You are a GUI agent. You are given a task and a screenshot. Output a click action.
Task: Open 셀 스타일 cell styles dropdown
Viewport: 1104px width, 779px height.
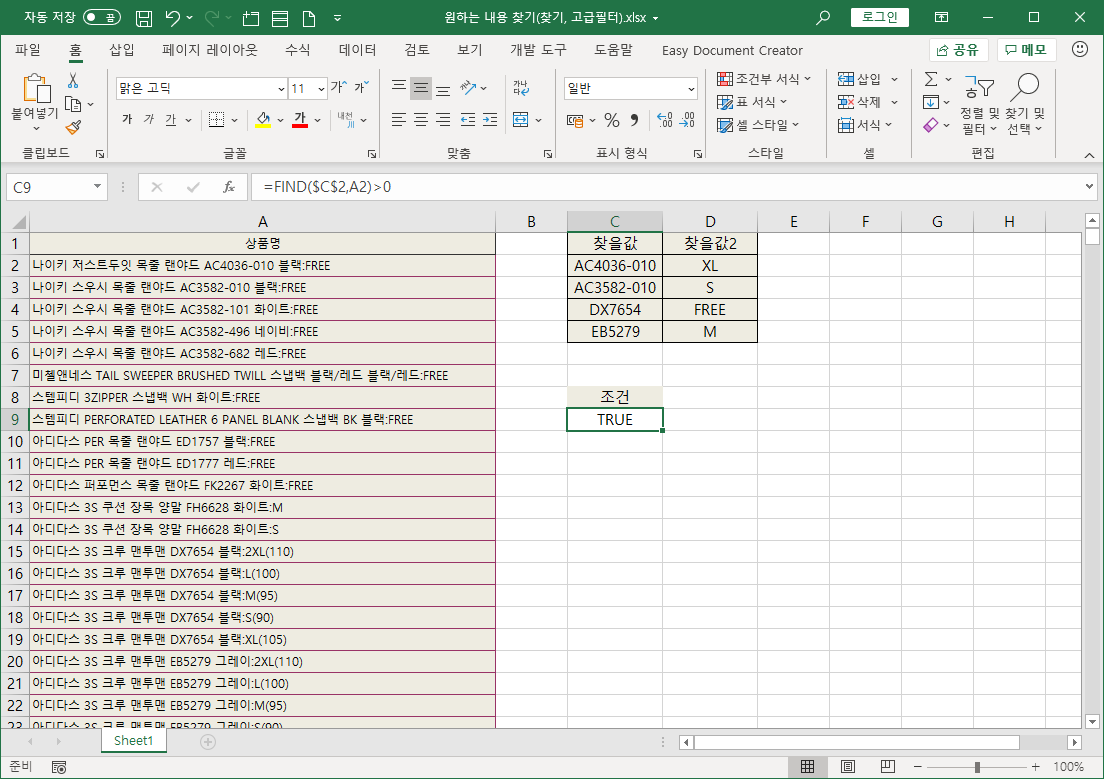point(758,125)
